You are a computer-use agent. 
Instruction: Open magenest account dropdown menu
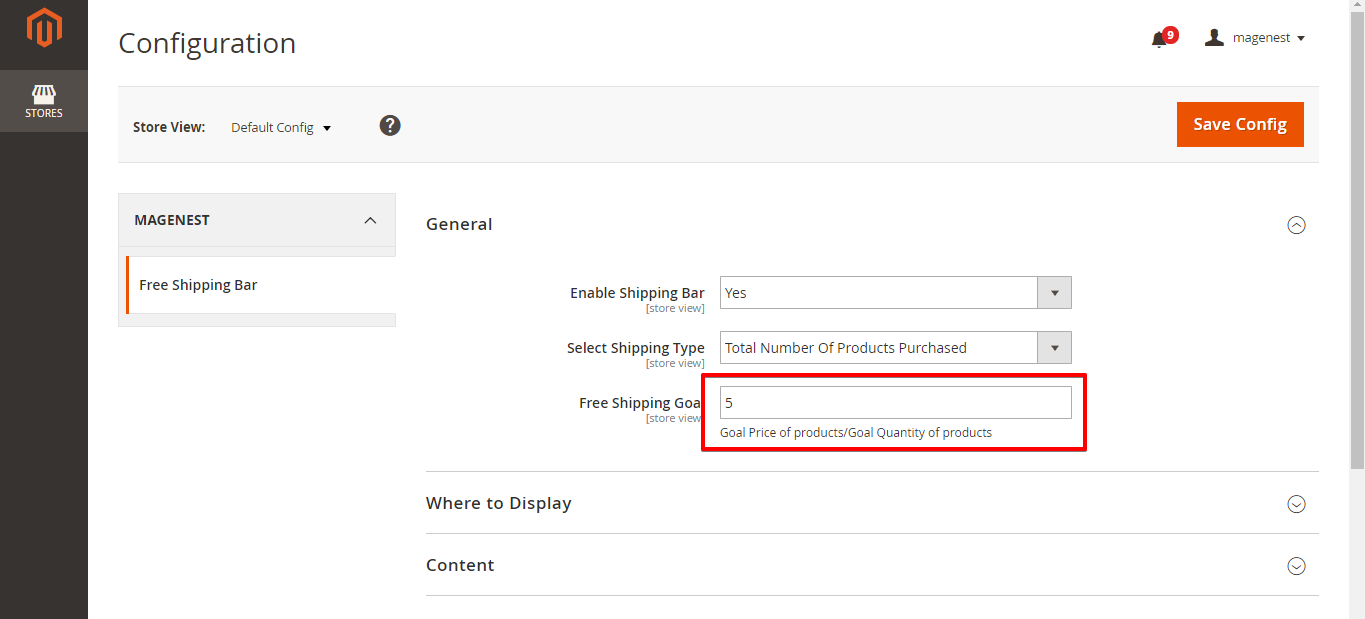click(x=1268, y=38)
